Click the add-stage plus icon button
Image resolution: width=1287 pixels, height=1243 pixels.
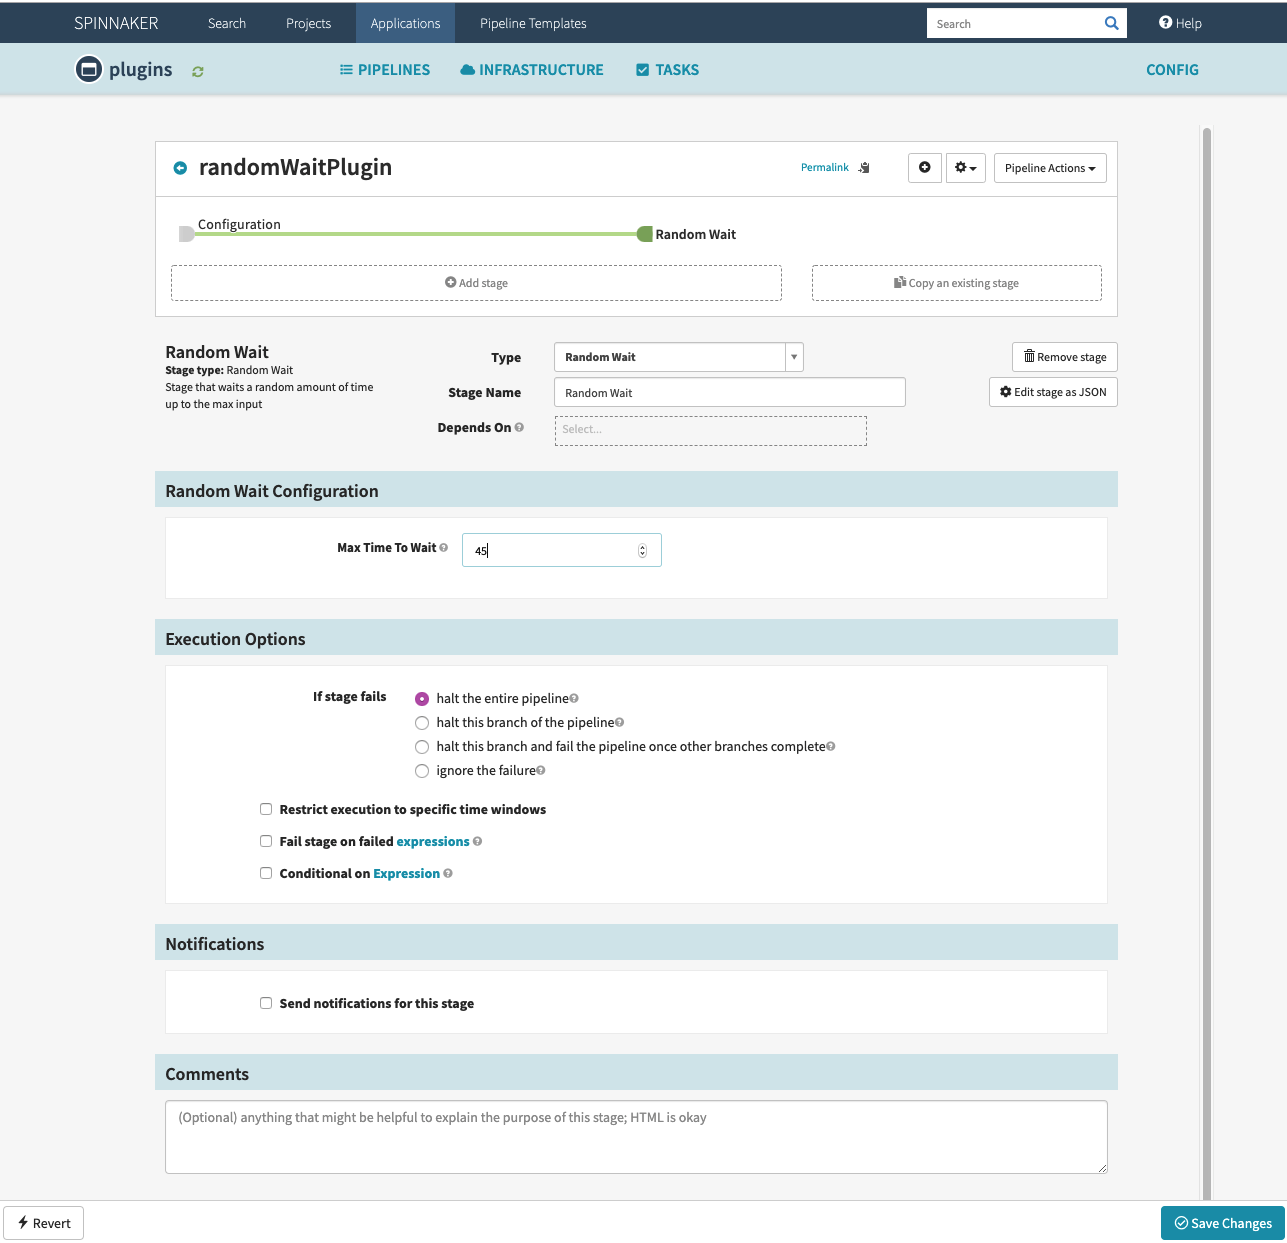(925, 167)
